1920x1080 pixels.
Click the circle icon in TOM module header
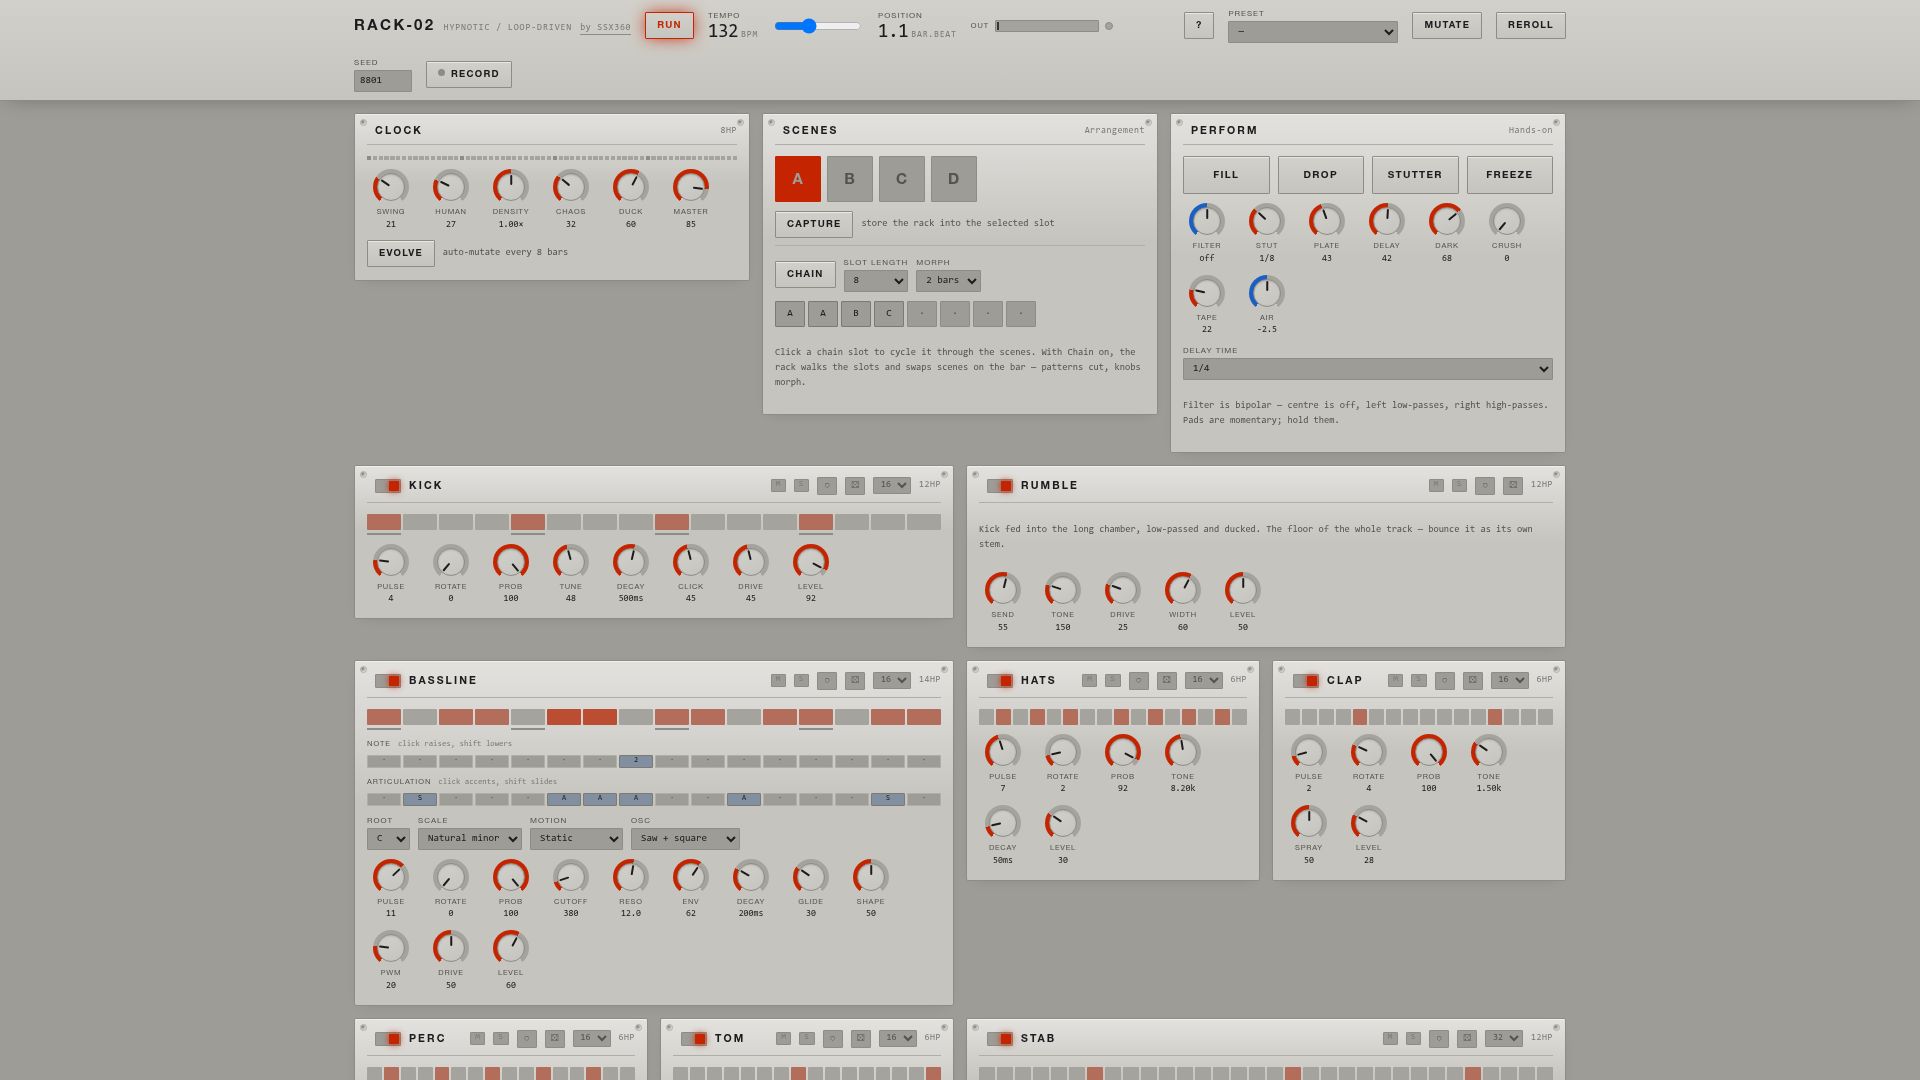click(833, 1039)
